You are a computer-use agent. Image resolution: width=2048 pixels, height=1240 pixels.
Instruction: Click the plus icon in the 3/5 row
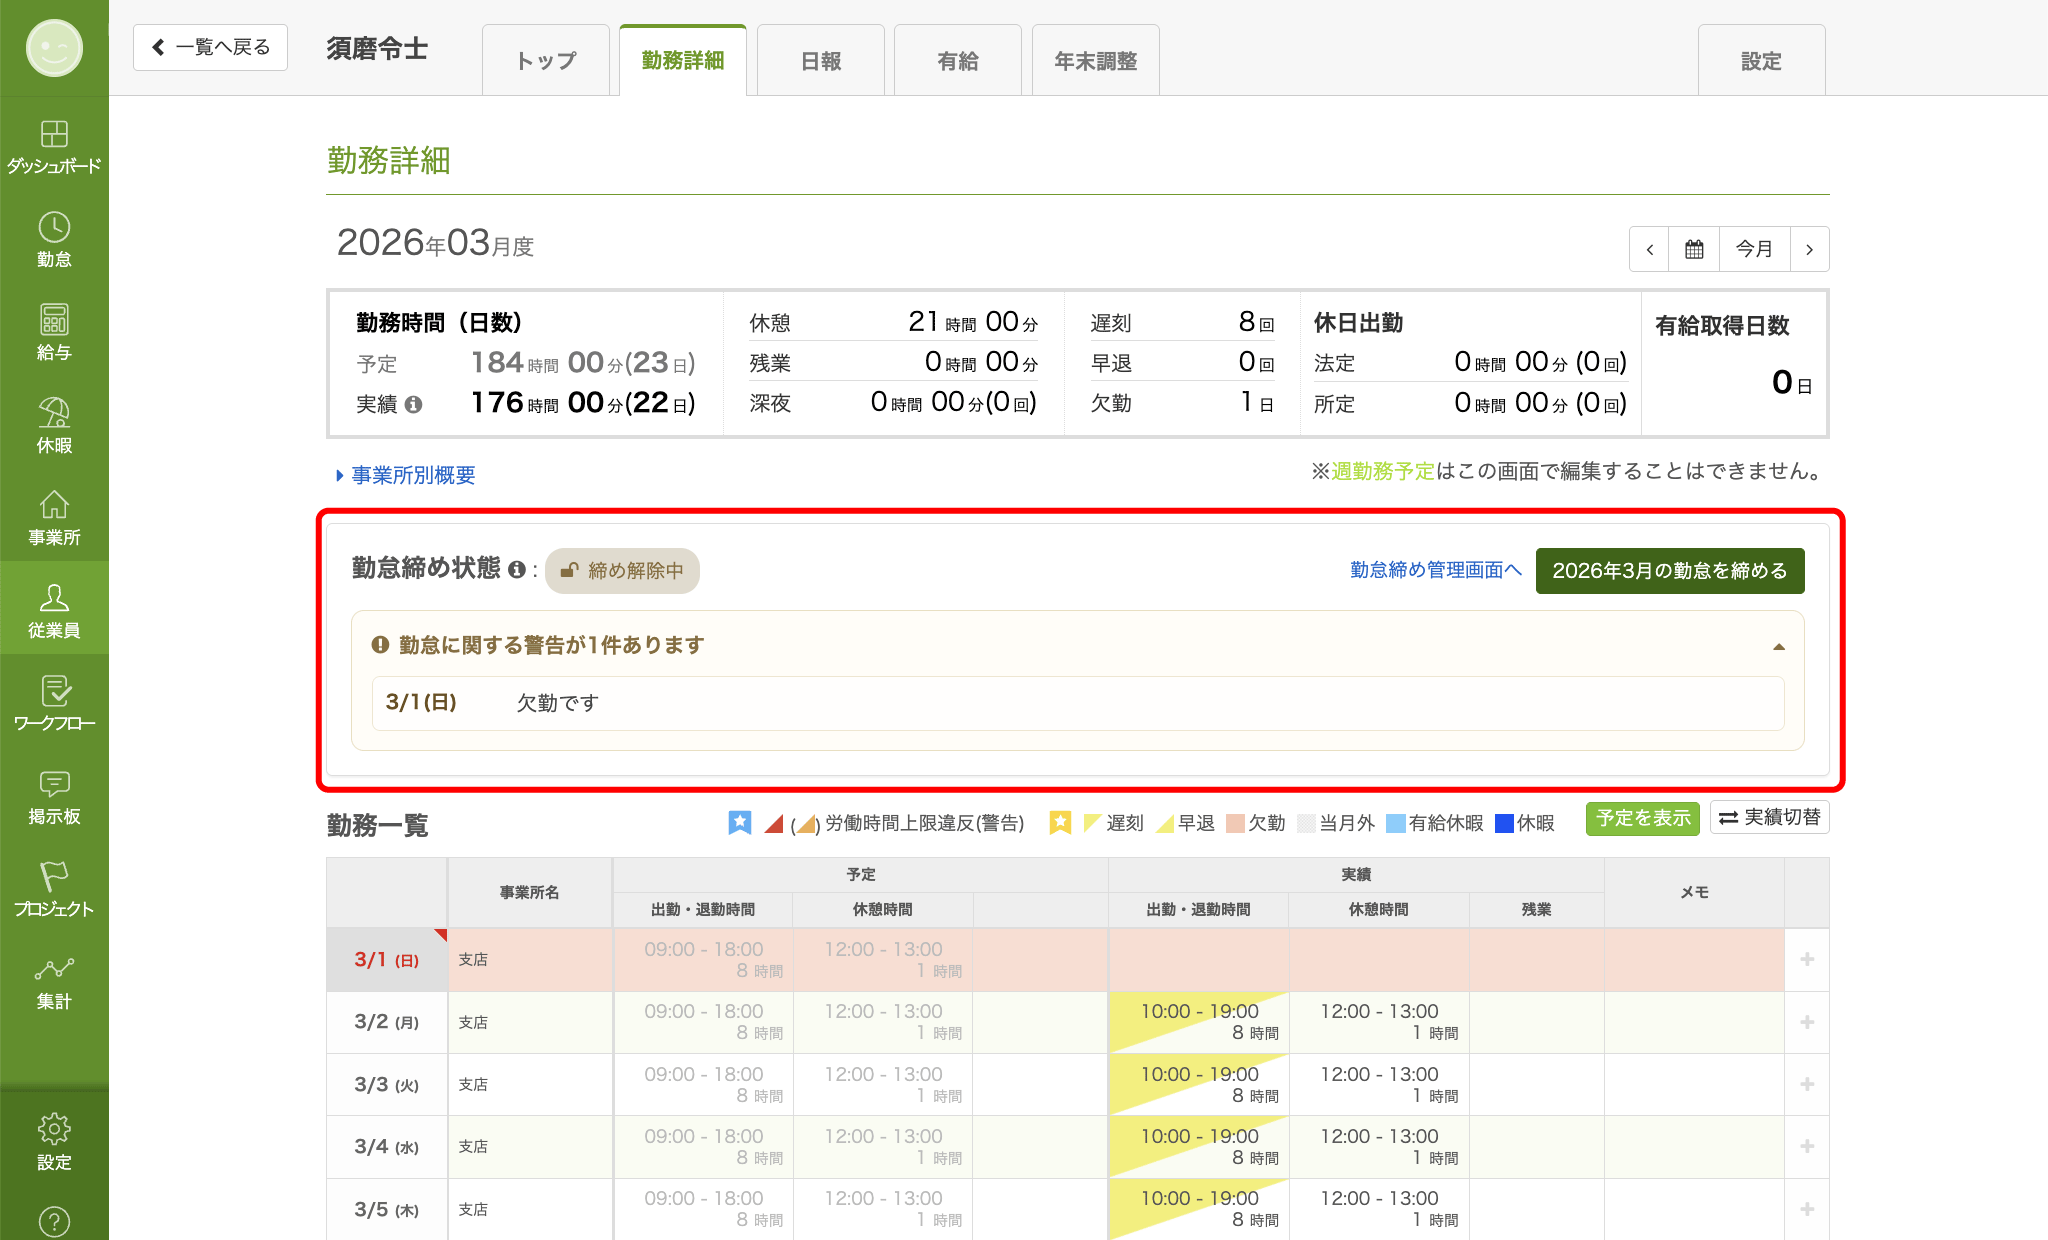pos(1807,1209)
